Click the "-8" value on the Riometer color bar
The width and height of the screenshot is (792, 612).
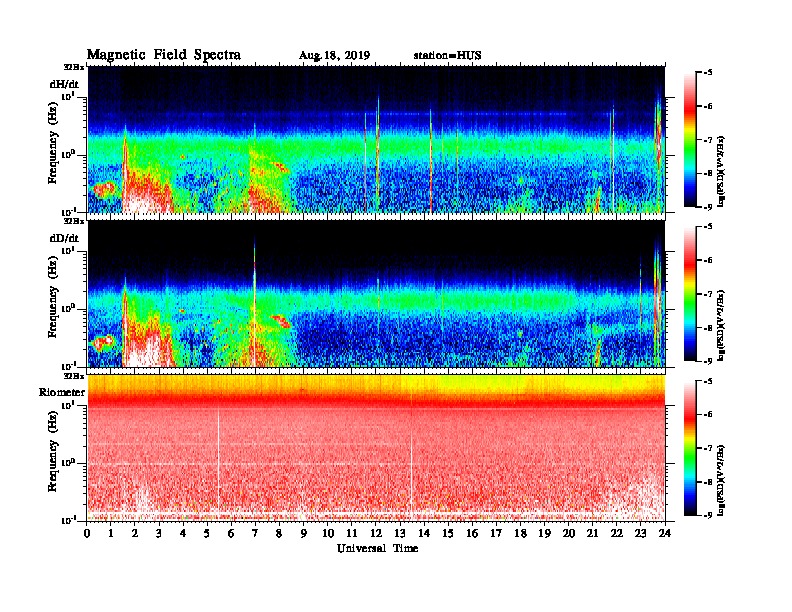click(x=708, y=482)
